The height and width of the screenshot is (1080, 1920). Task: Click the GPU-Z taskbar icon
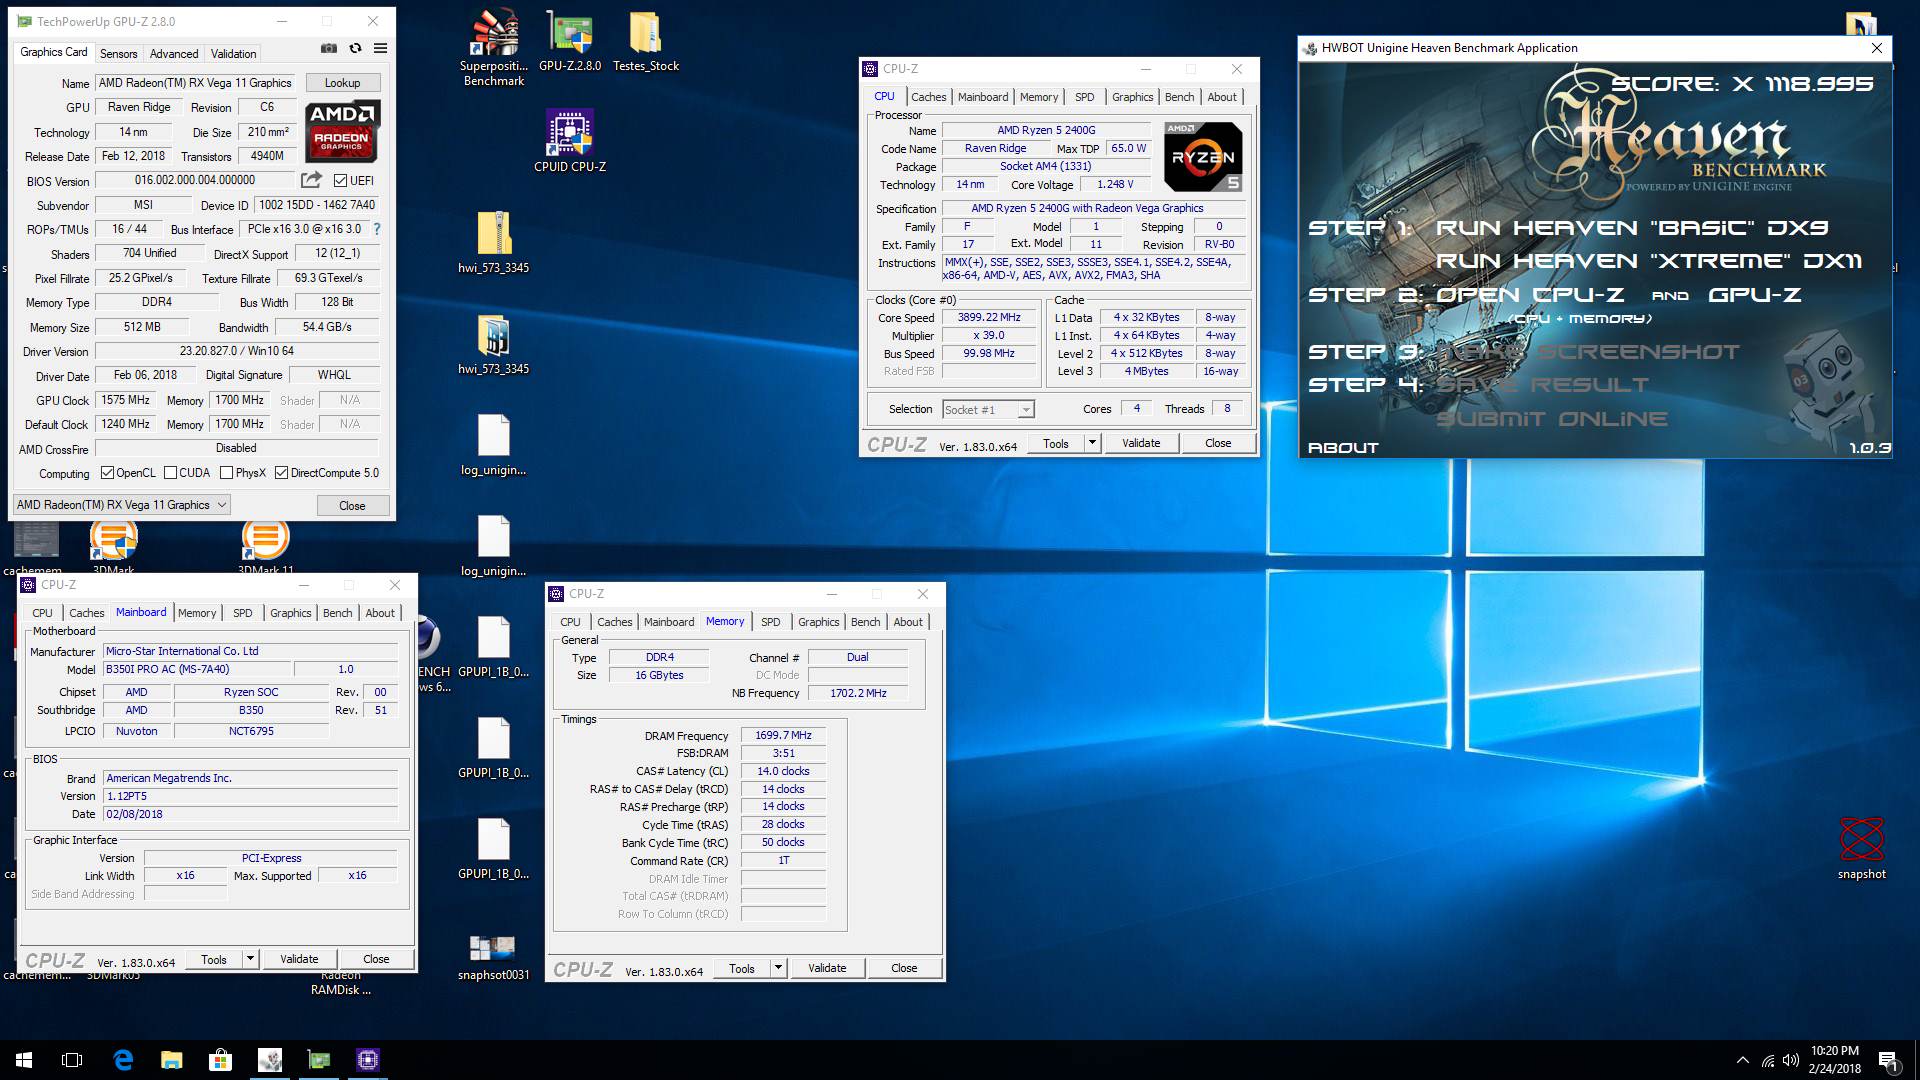[318, 1060]
